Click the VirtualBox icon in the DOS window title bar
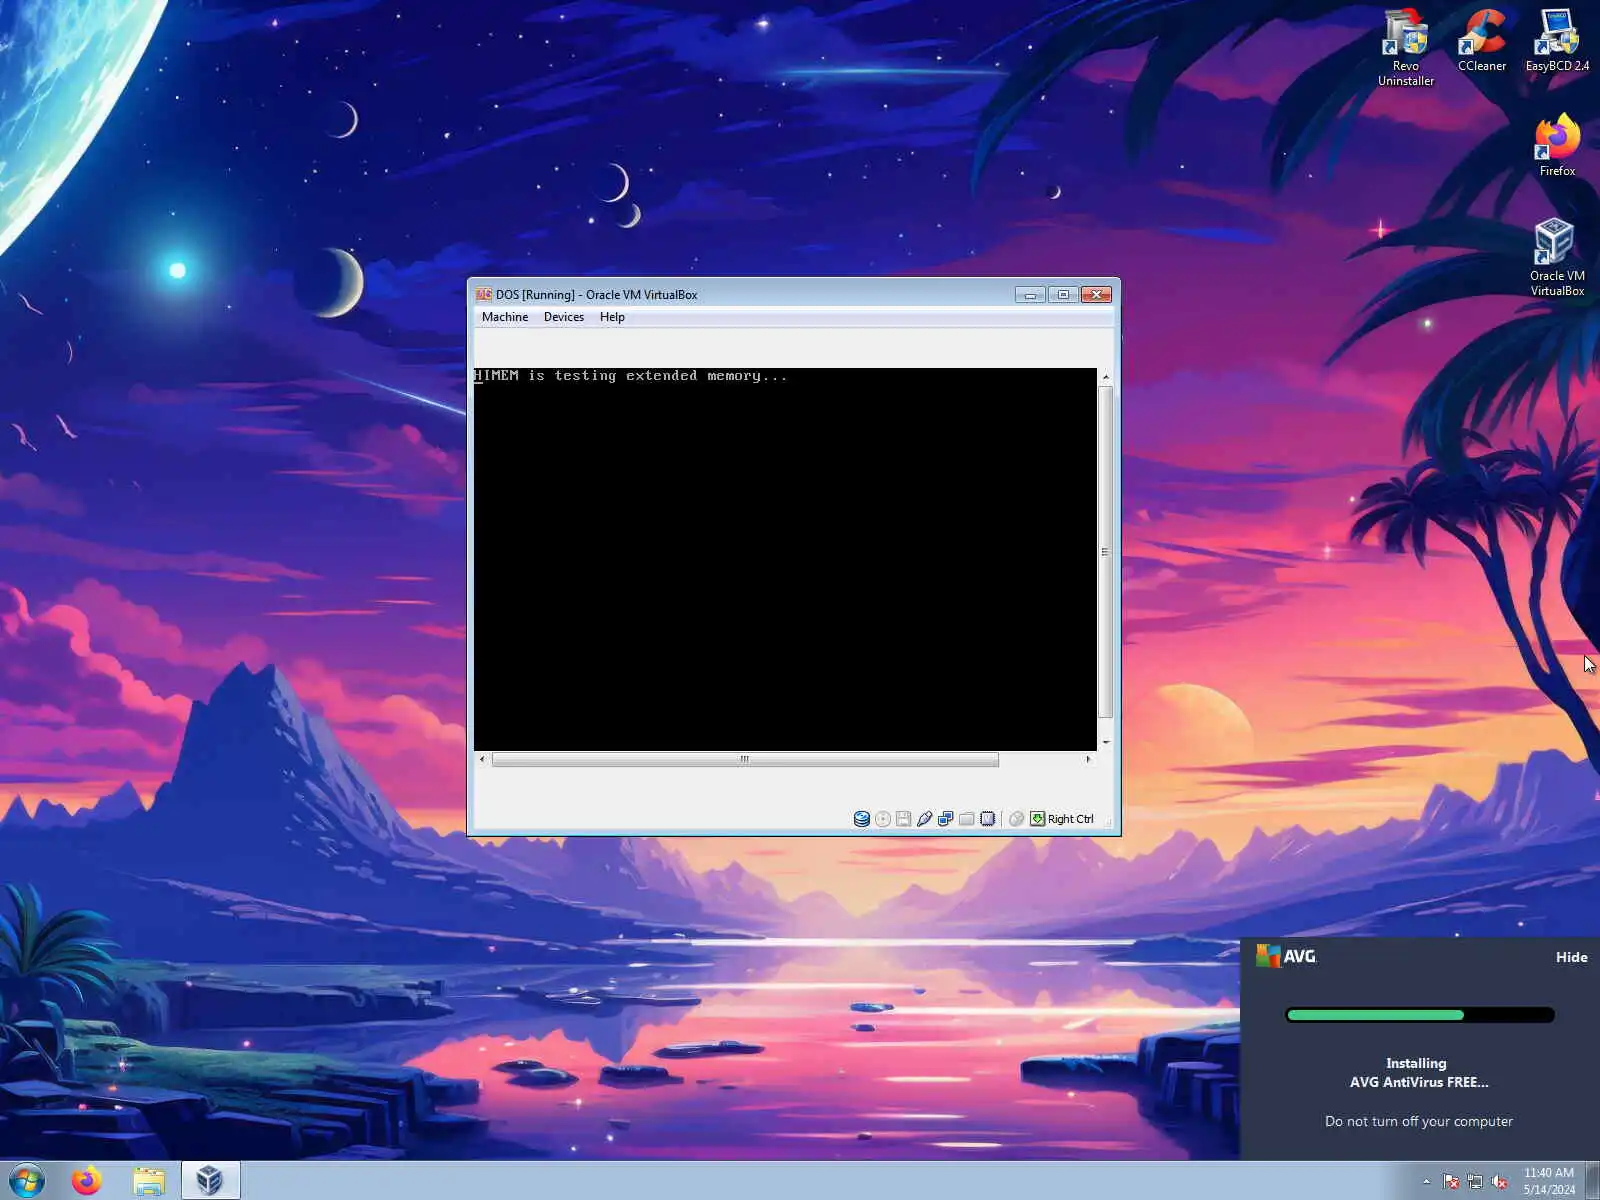Image resolution: width=1600 pixels, height=1200 pixels. tap(484, 294)
